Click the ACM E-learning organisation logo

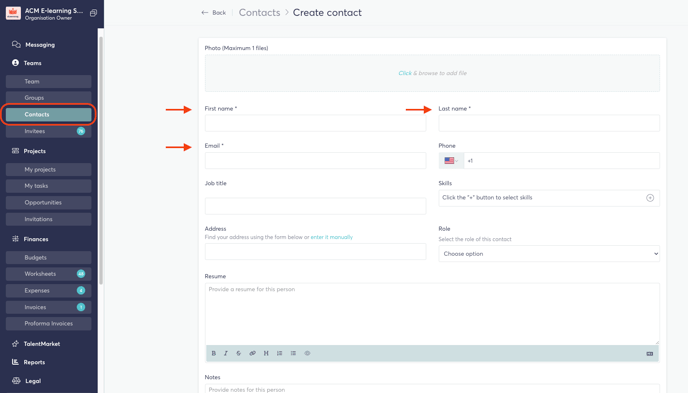(13, 13)
